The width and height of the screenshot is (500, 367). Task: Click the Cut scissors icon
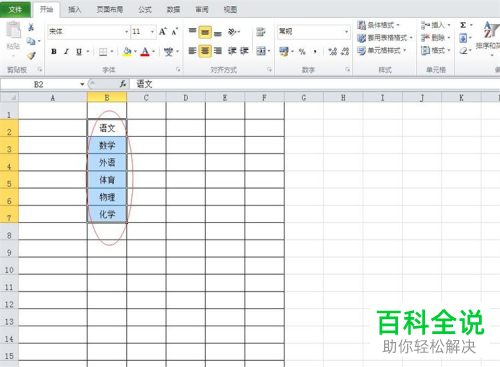(31, 27)
